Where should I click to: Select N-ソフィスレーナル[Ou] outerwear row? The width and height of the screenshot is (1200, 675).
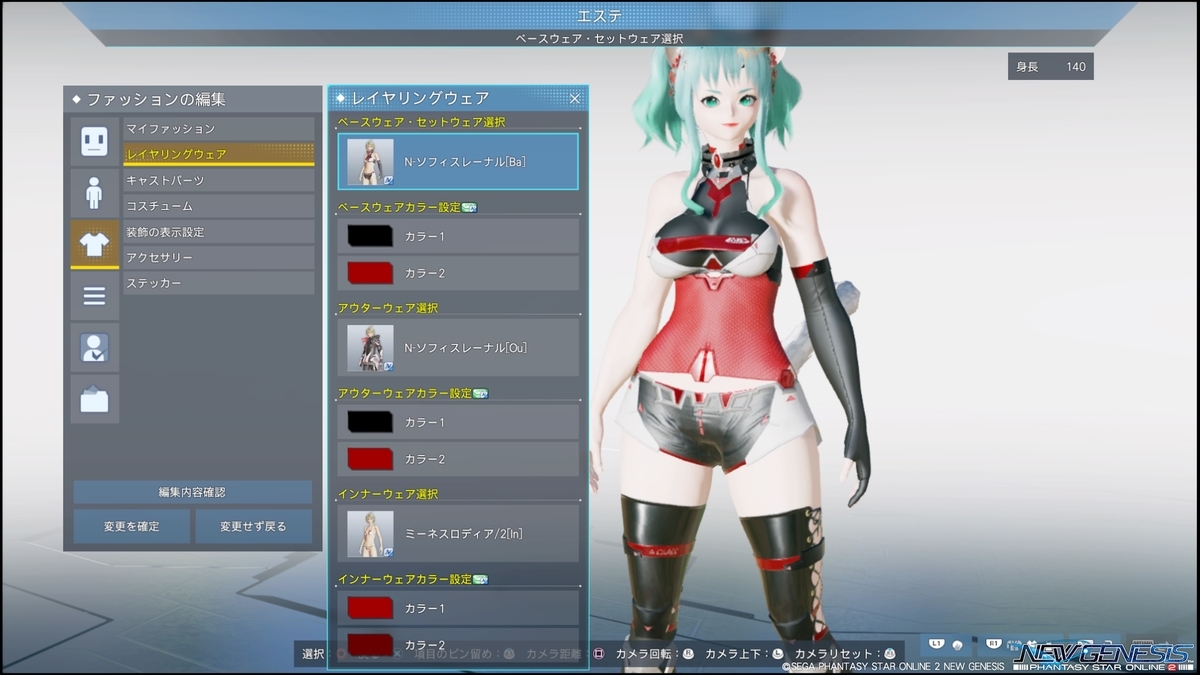[458, 347]
